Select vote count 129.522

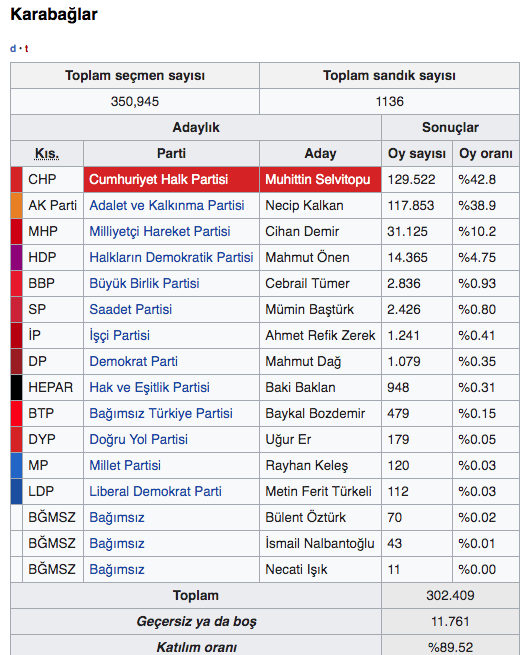[x=411, y=180]
